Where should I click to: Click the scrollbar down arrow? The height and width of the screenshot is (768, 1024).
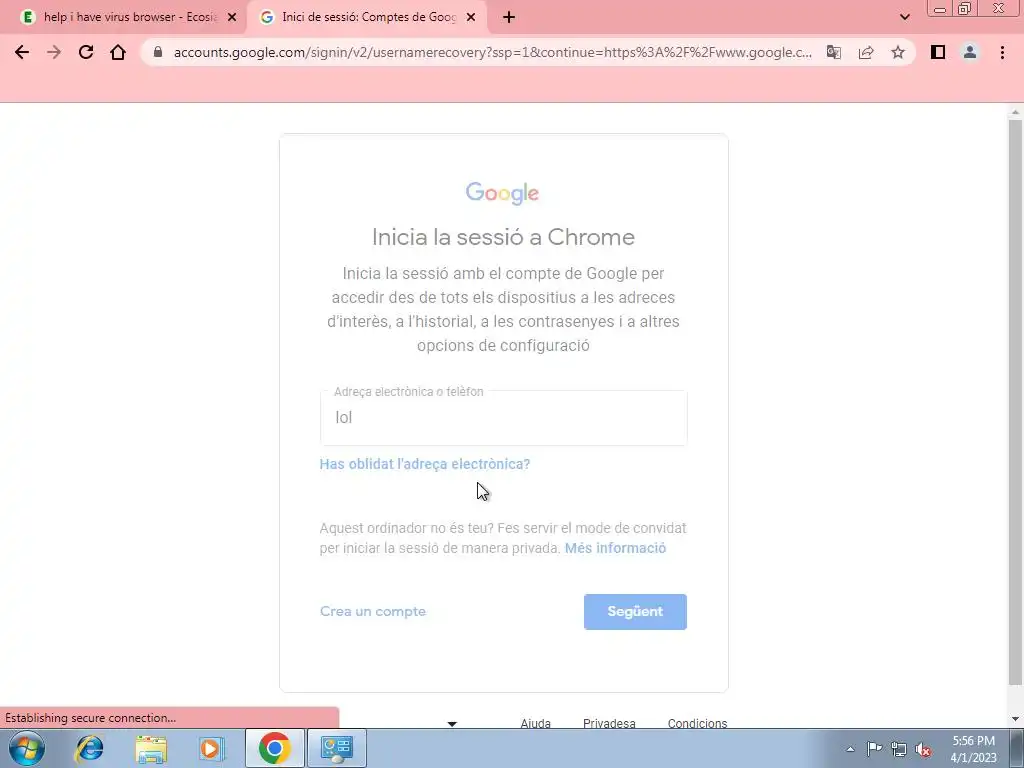1016,719
